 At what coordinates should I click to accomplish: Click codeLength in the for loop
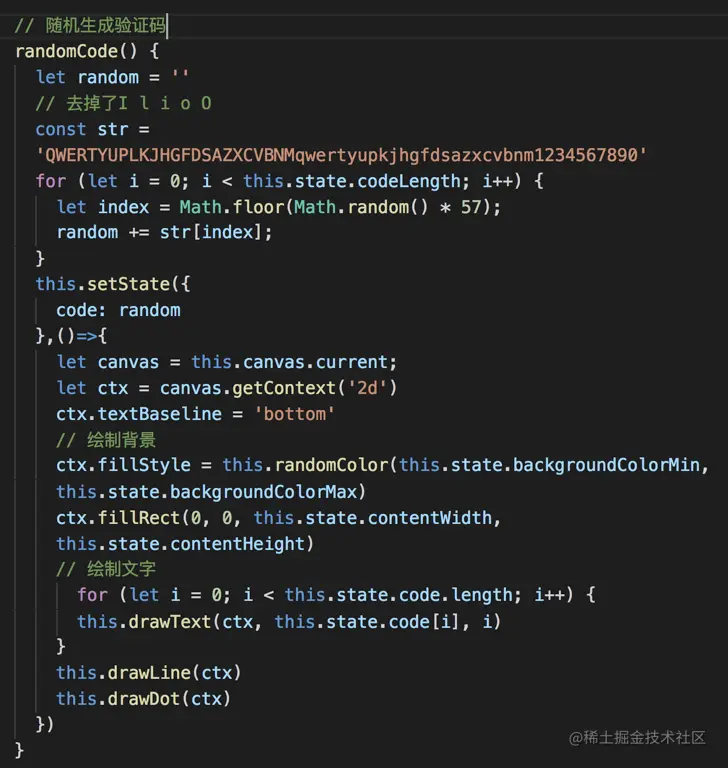tap(409, 181)
